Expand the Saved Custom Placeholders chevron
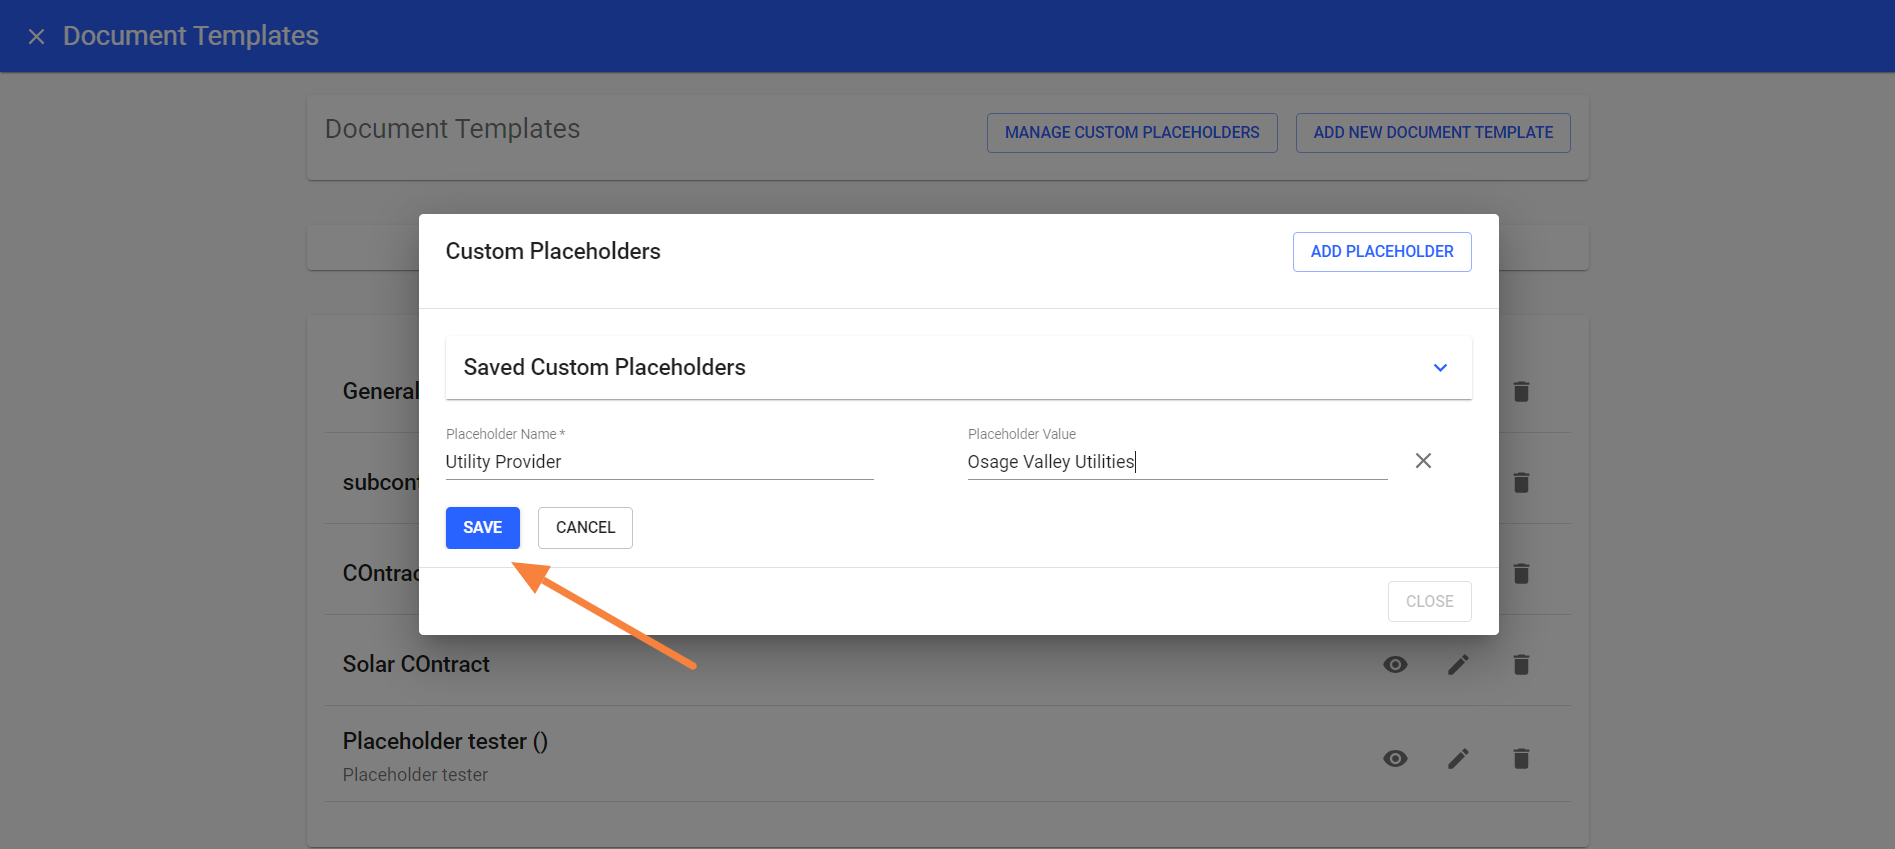This screenshot has width=1895, height=849. point(1439,368)
